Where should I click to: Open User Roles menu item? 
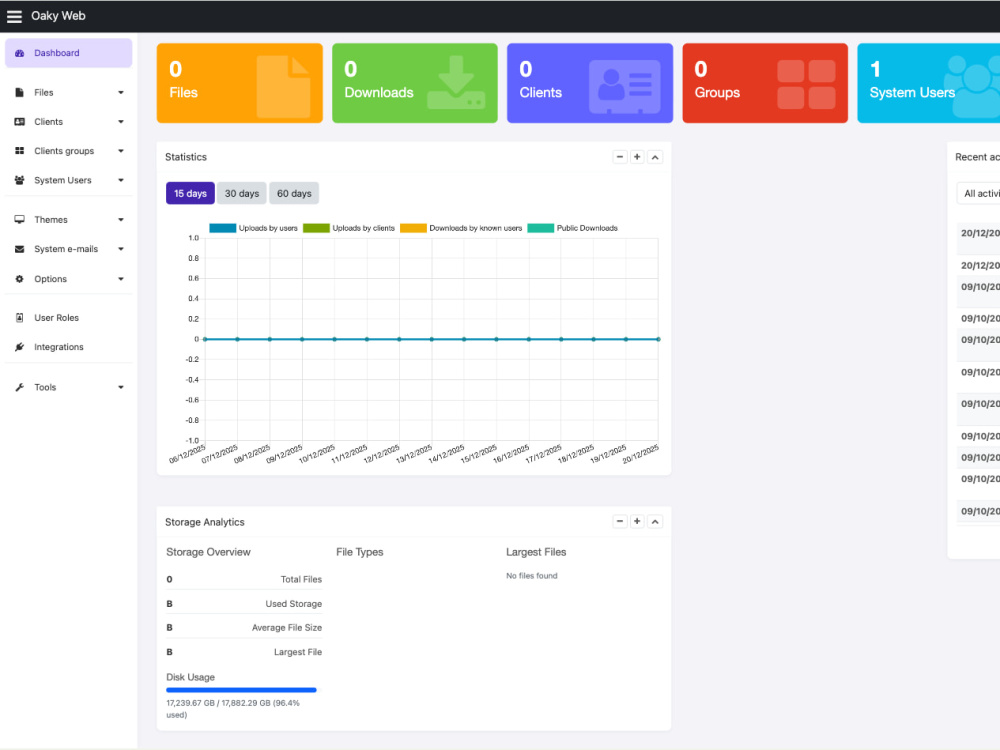(x=69, y=318)
